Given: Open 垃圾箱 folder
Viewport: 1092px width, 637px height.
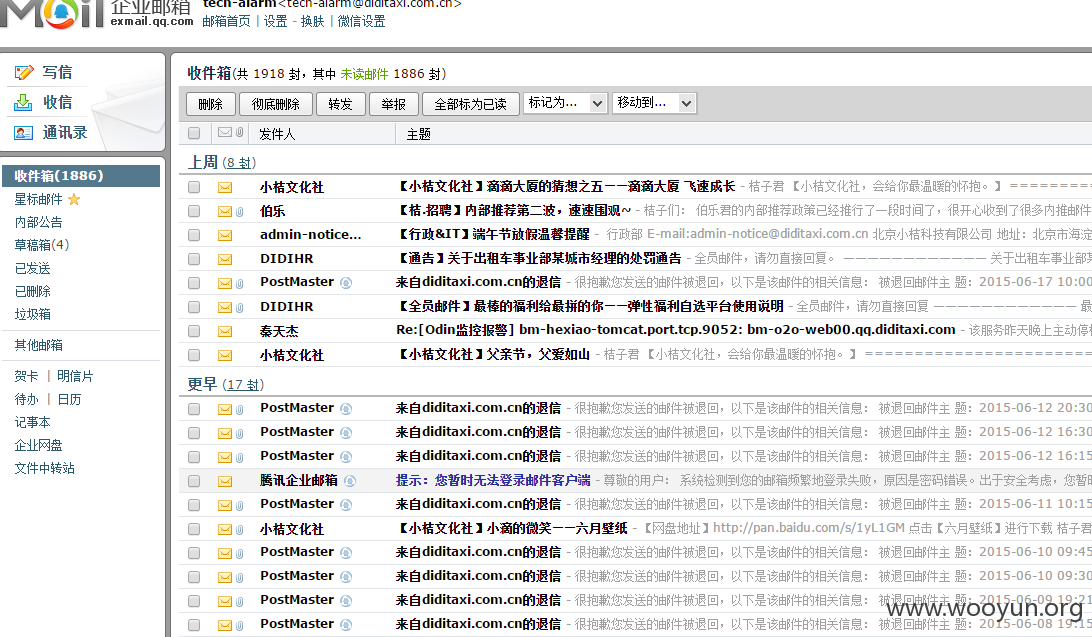Looking at the screenshot, I should [x=32, y=315].
